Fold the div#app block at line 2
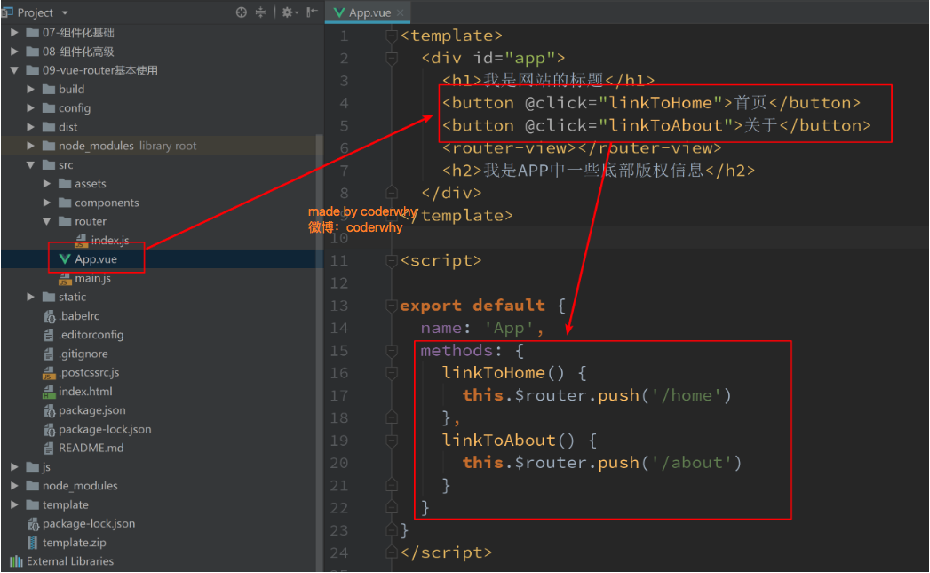Viewport: 930px width, 573px height. 391,58
